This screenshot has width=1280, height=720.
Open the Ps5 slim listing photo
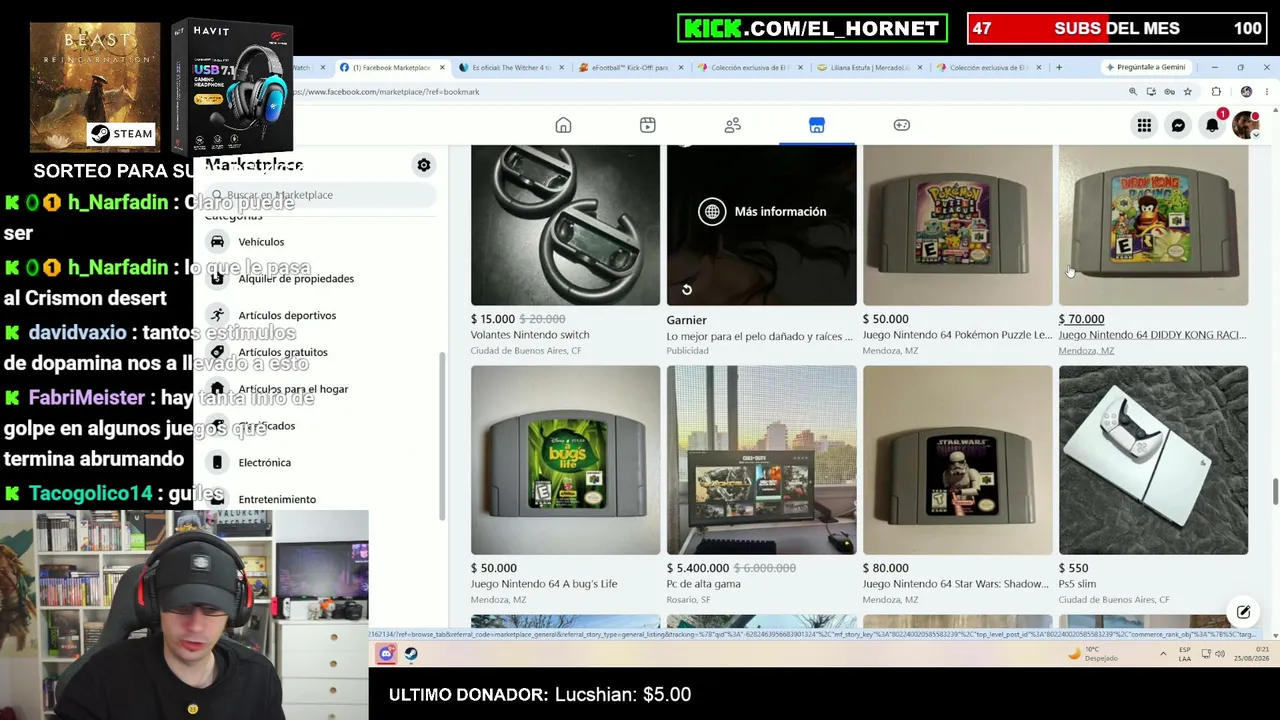point(1154,460)
